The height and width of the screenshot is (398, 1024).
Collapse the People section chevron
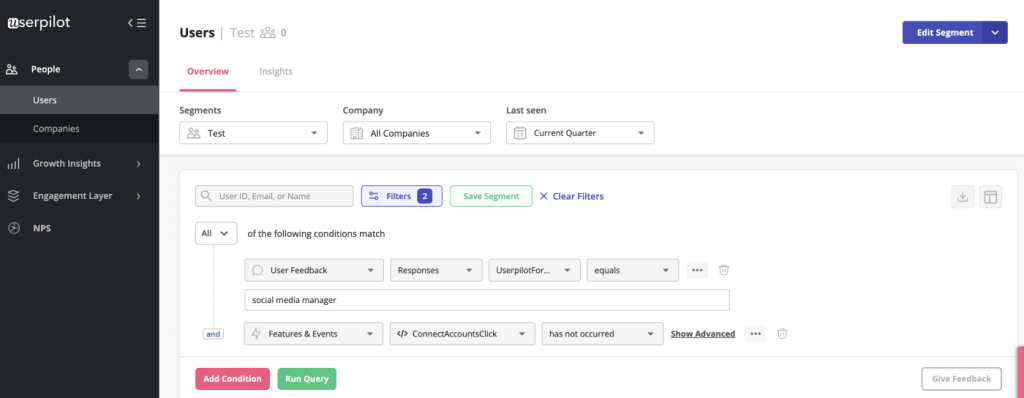pyautogui.click(x=138, y=69)
